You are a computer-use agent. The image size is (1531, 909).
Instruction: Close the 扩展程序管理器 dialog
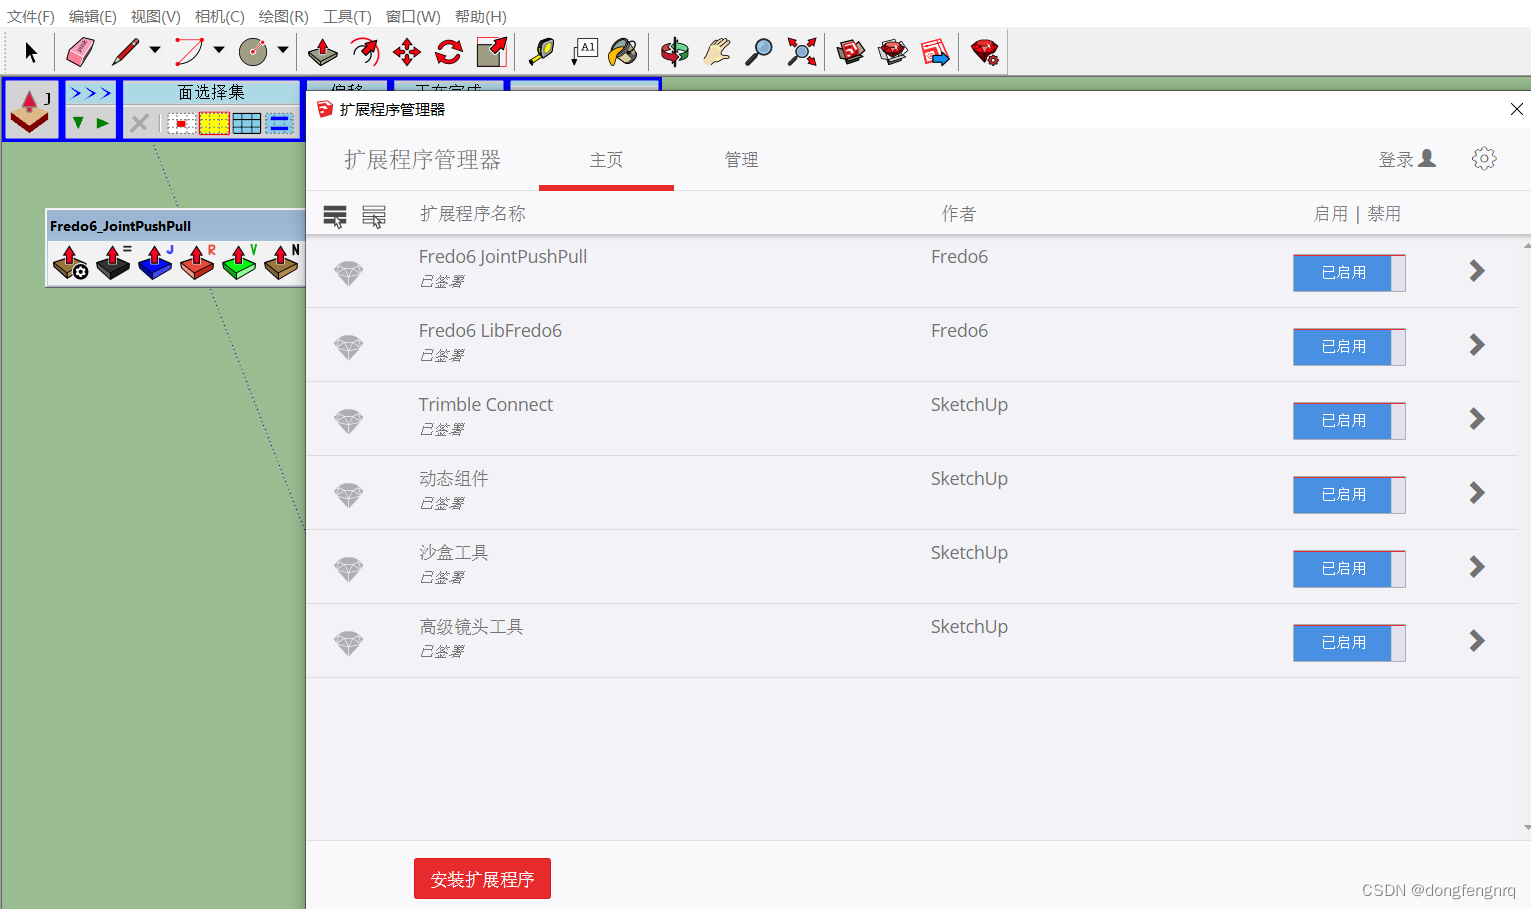coord(1516,109)
